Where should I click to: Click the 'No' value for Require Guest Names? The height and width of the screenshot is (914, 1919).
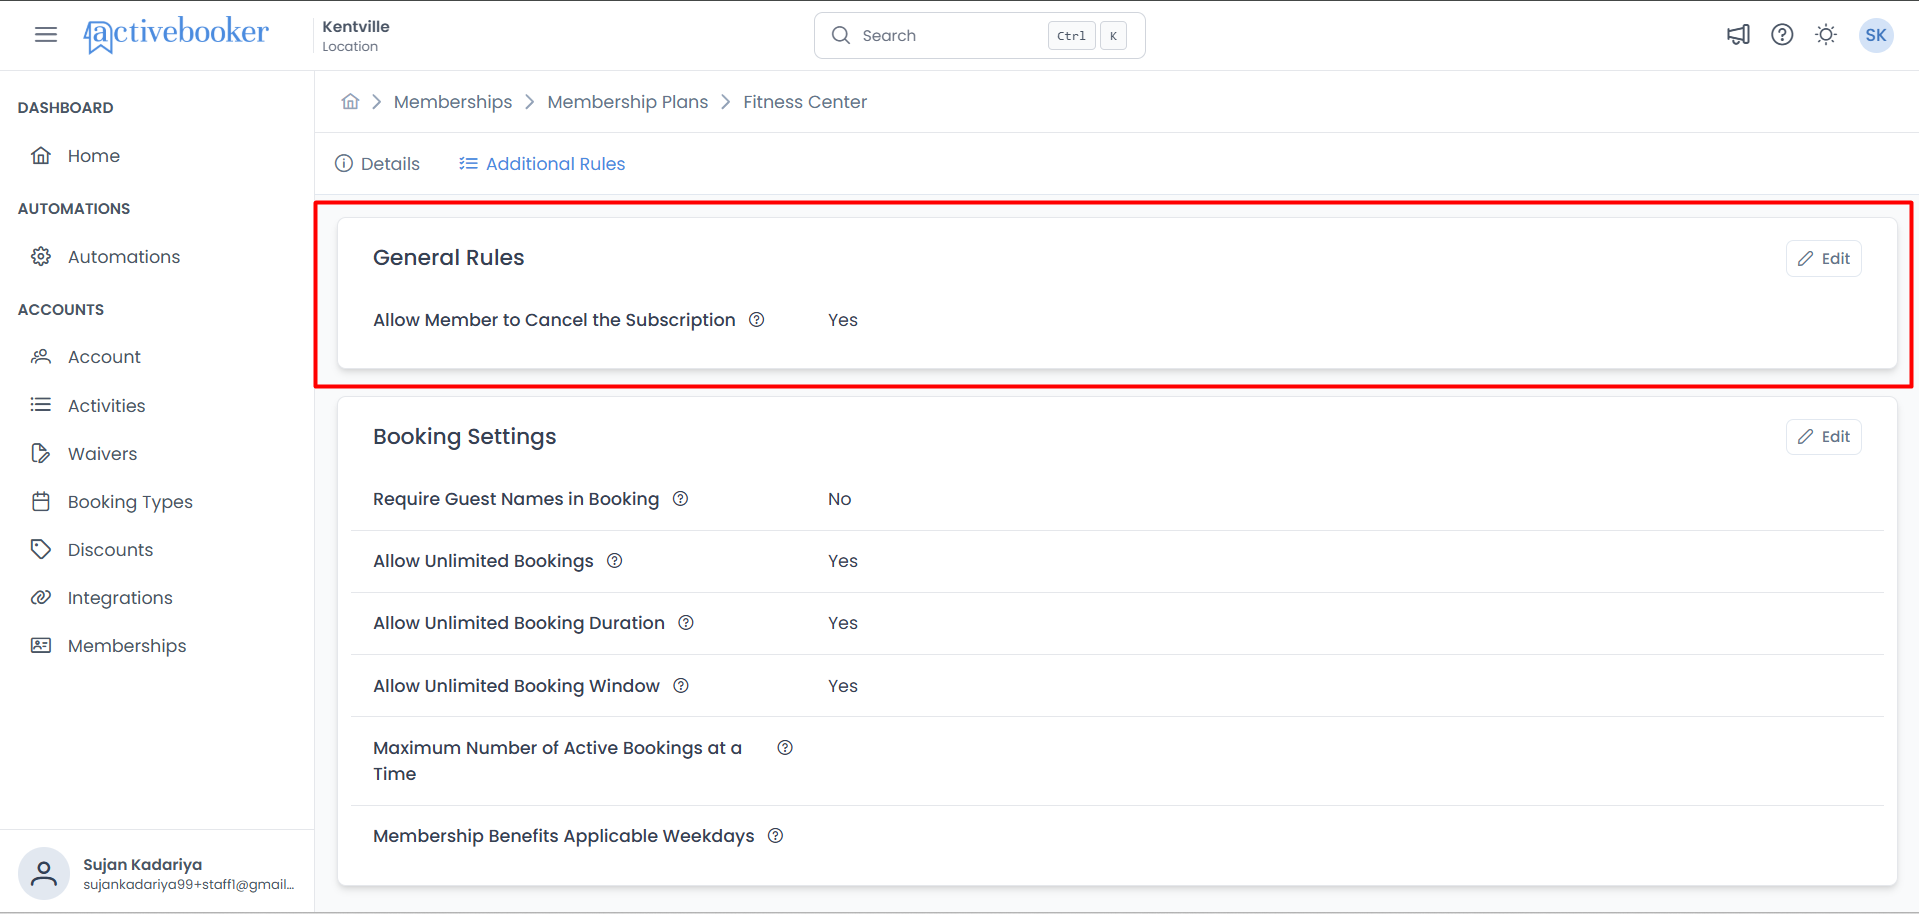point(840,499)
